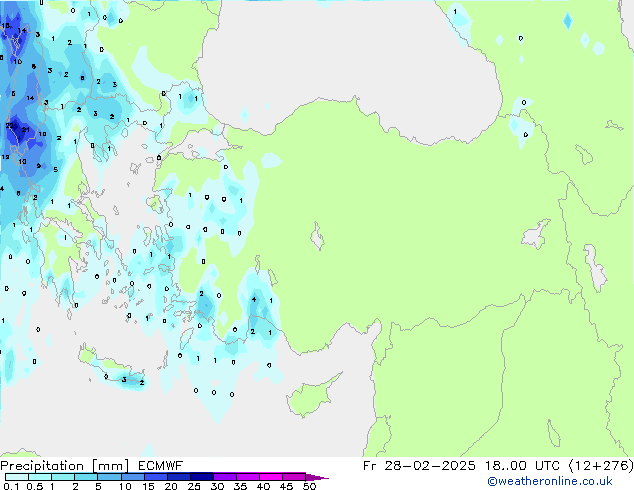The height and width of the screenshot is (490, 634).
Task: Select the 30–35 mm purple legend box
Action: coord(224,477)
